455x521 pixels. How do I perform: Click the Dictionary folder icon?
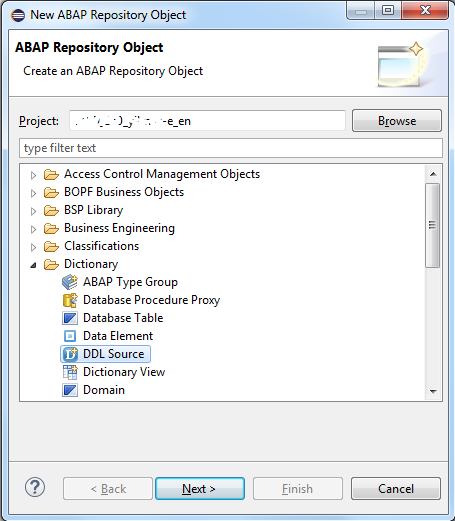click(x=51, y=264)
